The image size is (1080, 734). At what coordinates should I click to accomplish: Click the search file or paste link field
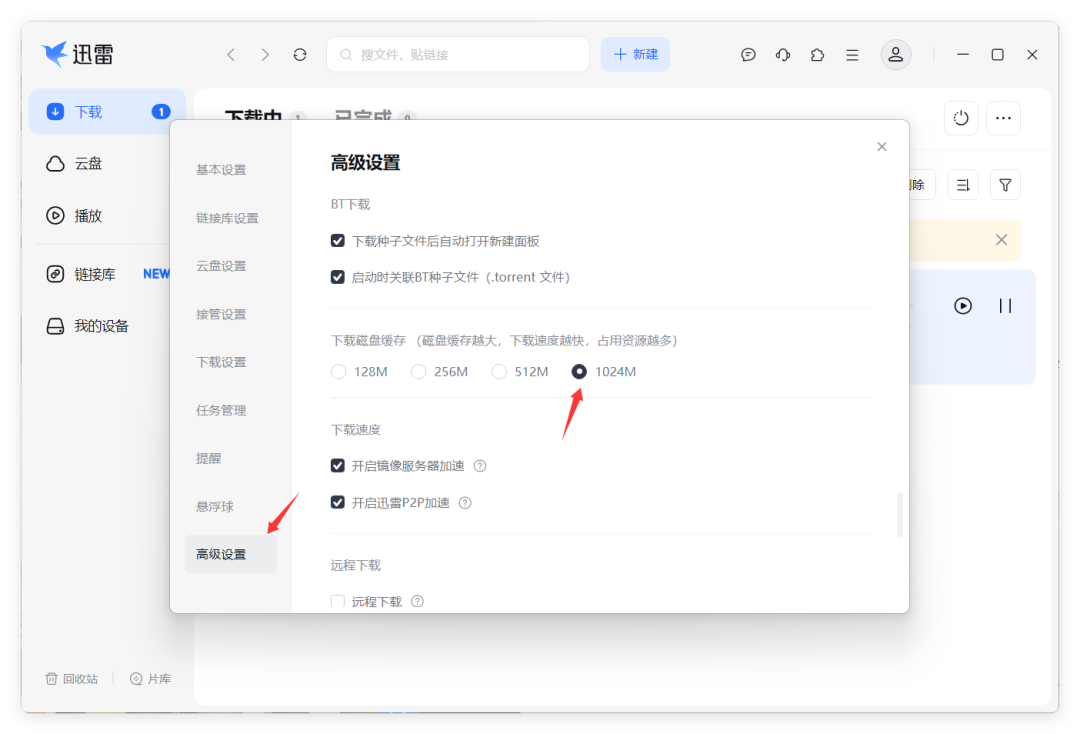click(x=457, y=54)
